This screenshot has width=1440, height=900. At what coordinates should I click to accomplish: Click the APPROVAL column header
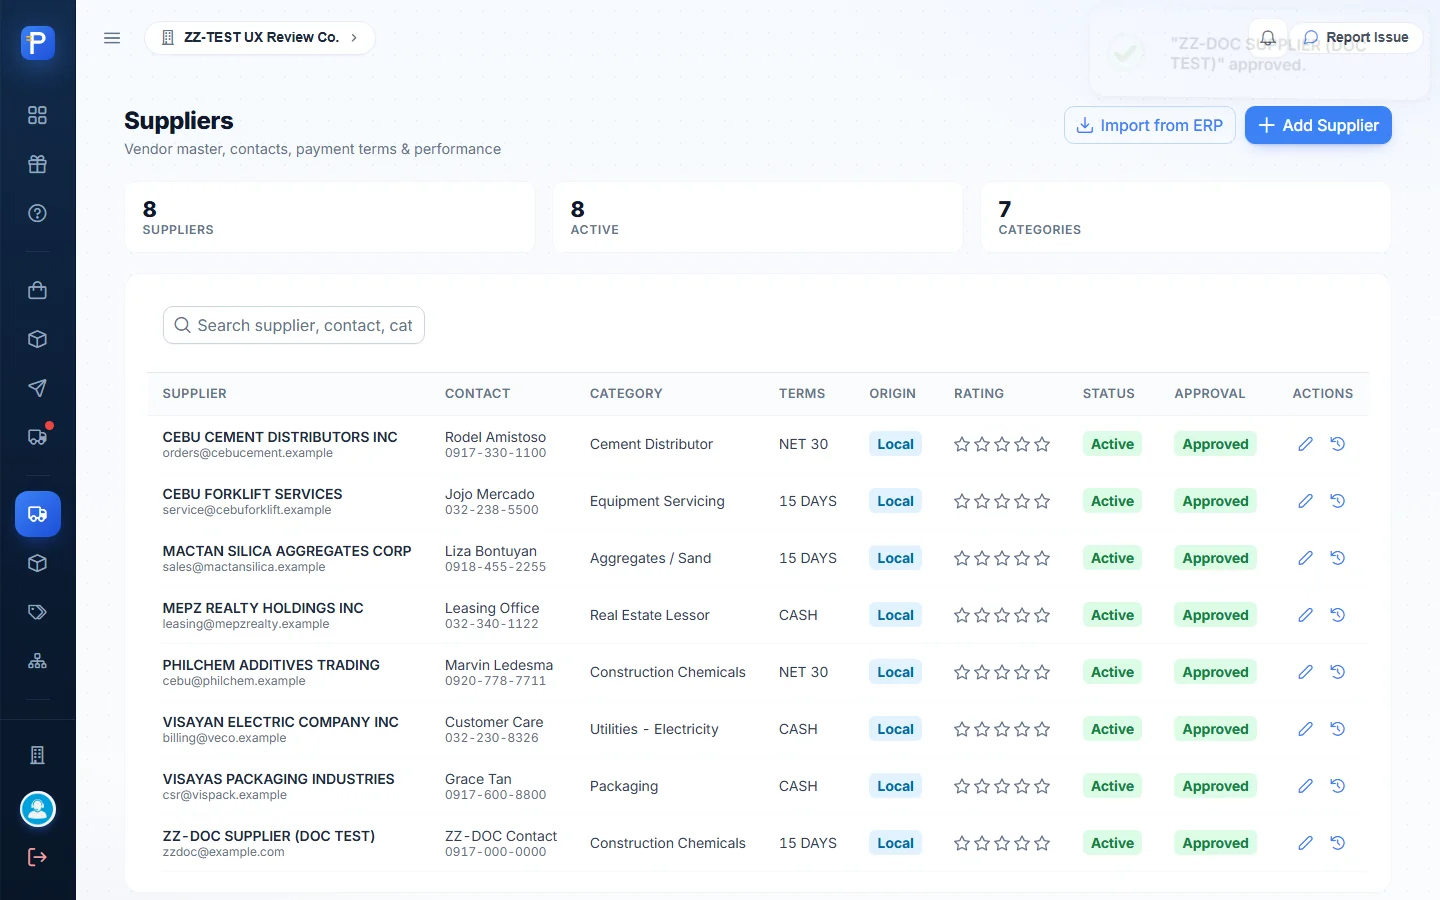click(1210, 394)
